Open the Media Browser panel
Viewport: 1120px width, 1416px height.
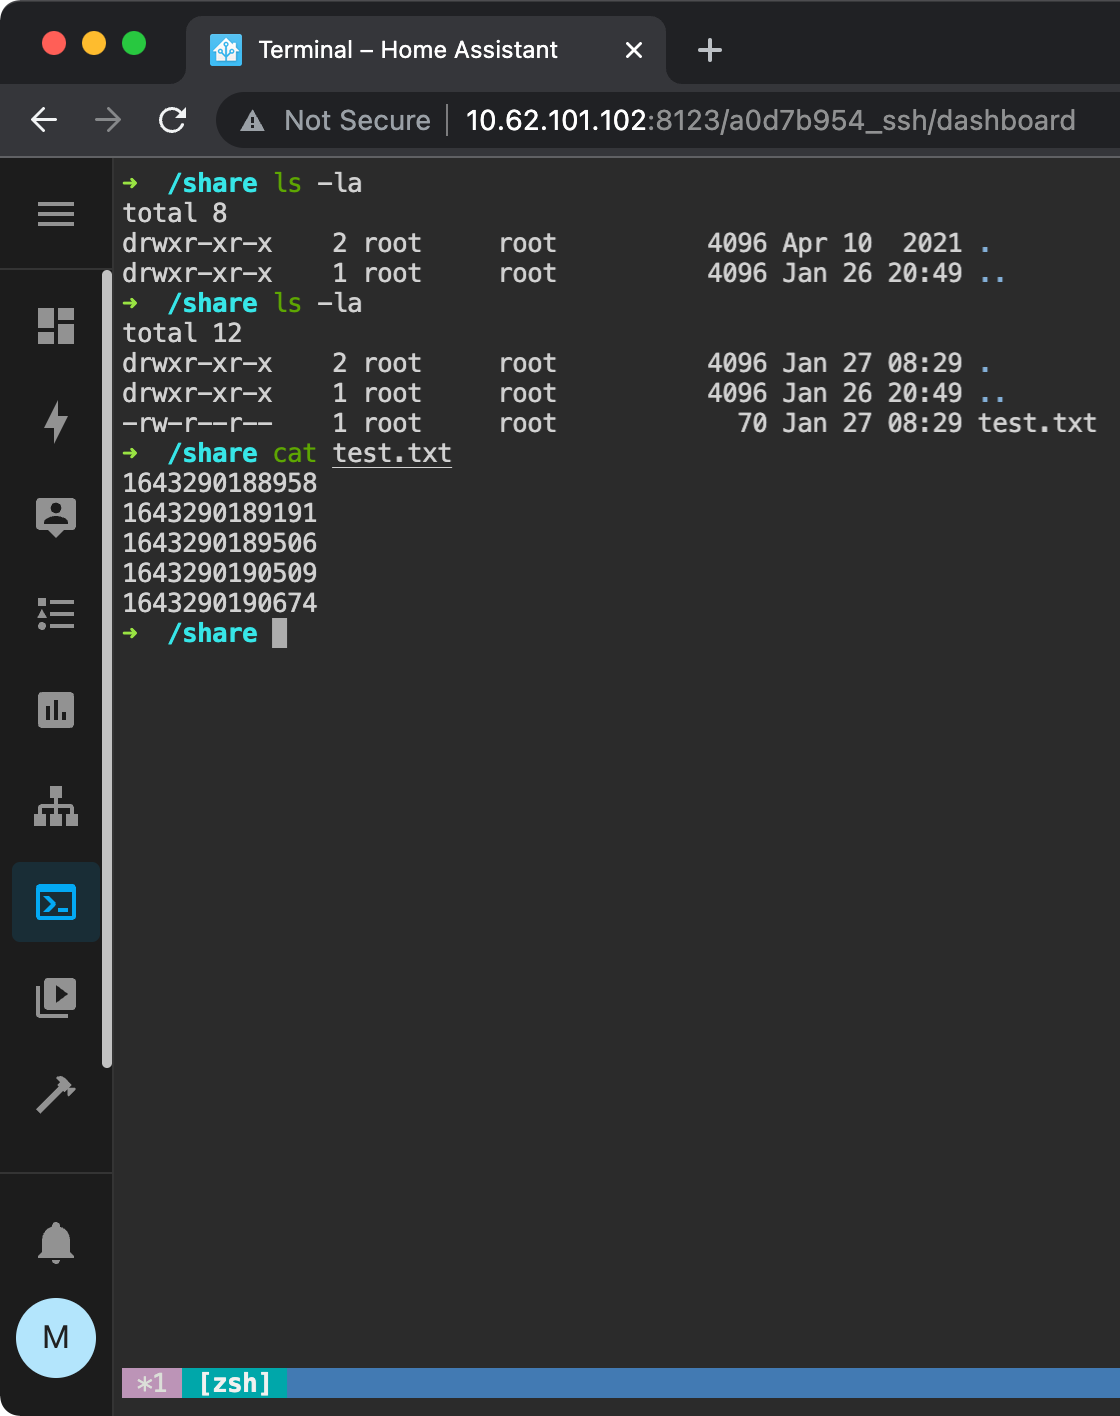[56, 996]
